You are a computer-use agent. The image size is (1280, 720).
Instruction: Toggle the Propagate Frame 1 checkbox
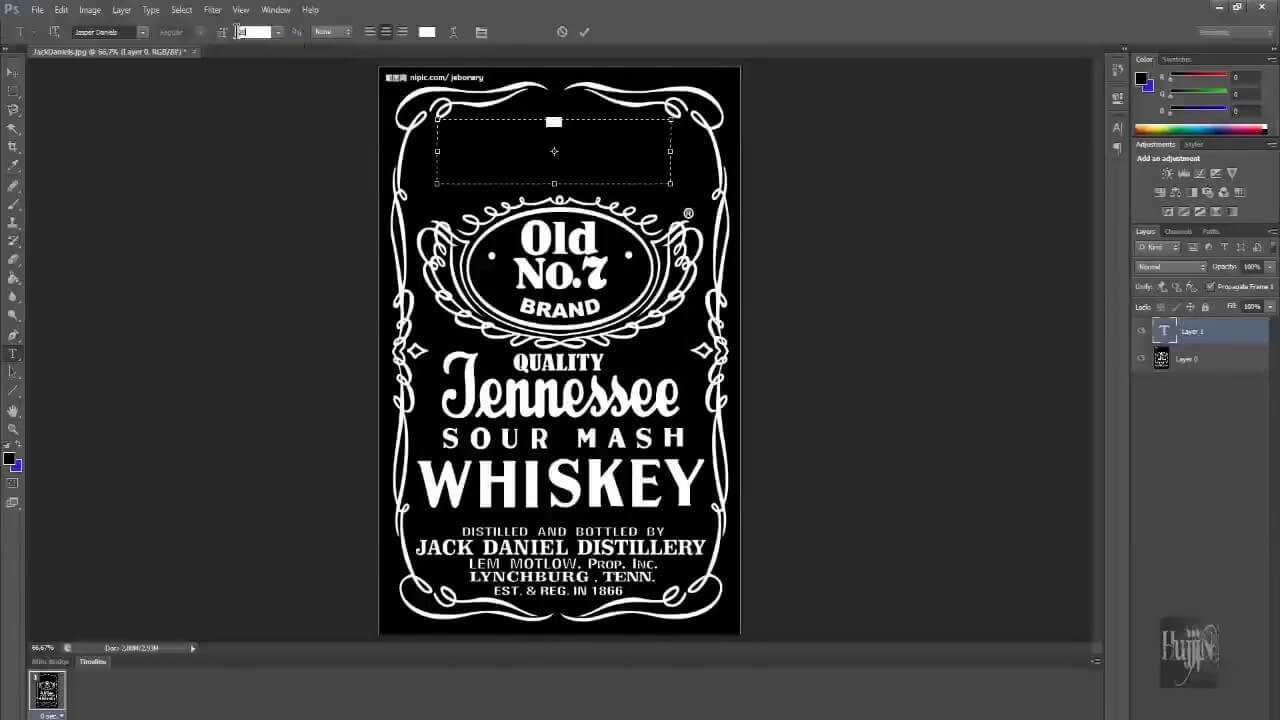click(1210, 286)
